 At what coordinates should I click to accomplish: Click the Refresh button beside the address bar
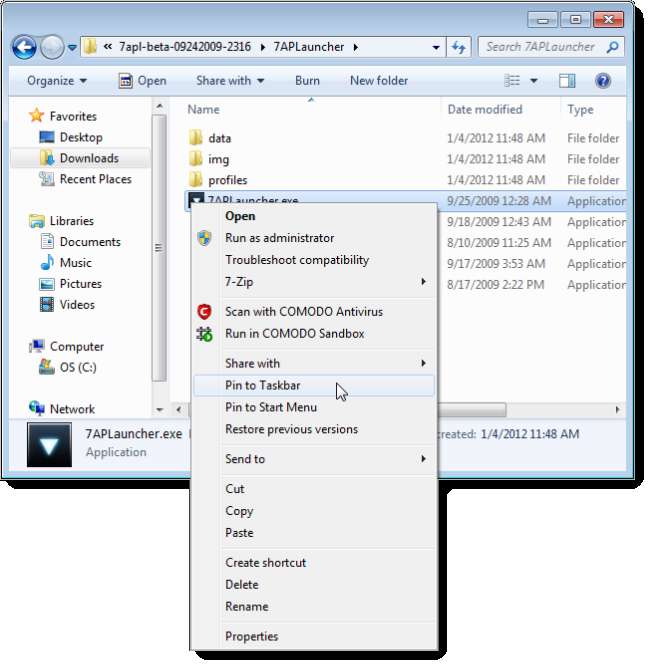point(458,47)
